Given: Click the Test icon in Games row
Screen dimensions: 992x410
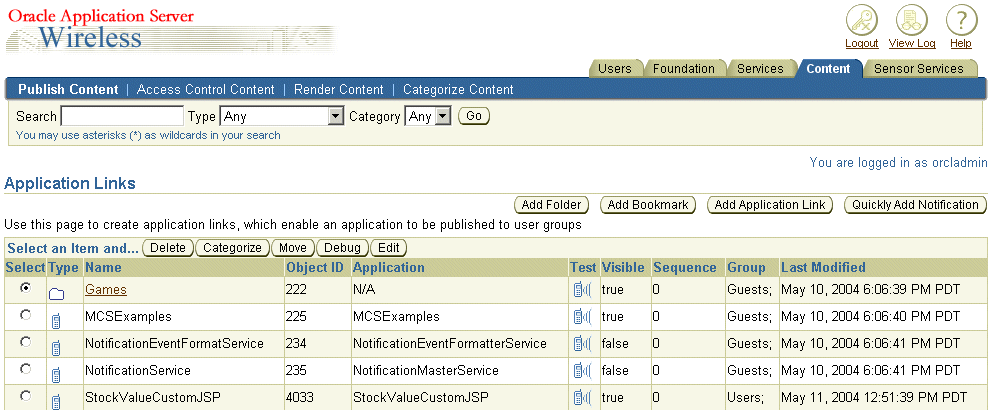Looking at the screenshot, I should (582, 290).
